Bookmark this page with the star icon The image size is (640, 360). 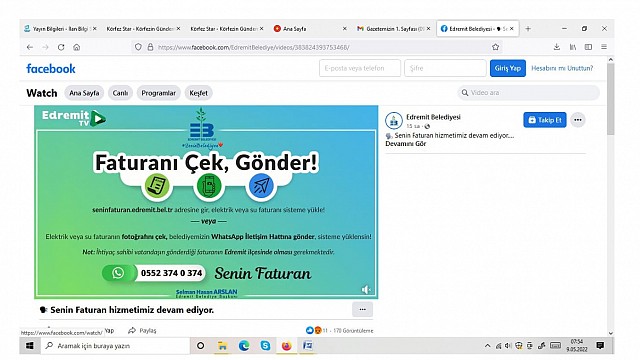496,47
